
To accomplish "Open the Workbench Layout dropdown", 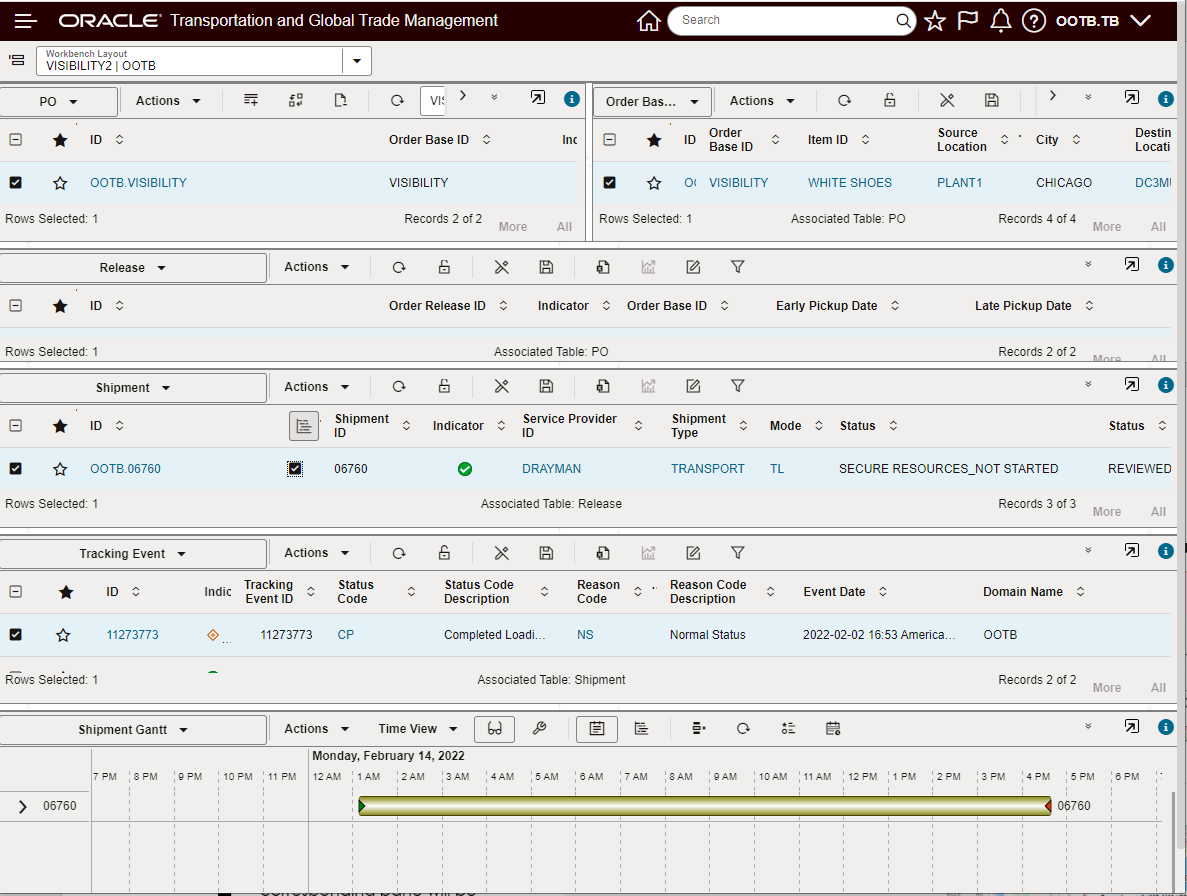I will pyautogui.click(x=356, y=61).
